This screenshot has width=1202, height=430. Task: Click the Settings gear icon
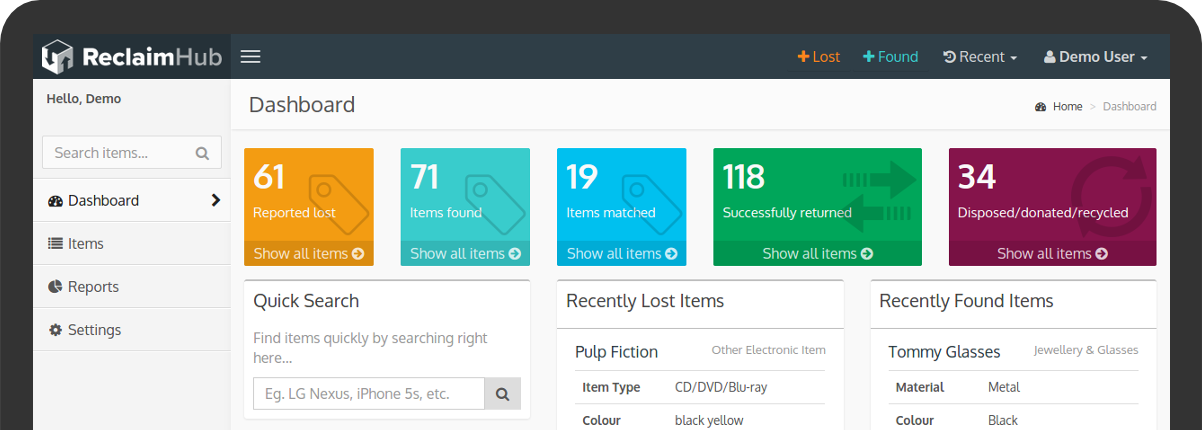55,330
